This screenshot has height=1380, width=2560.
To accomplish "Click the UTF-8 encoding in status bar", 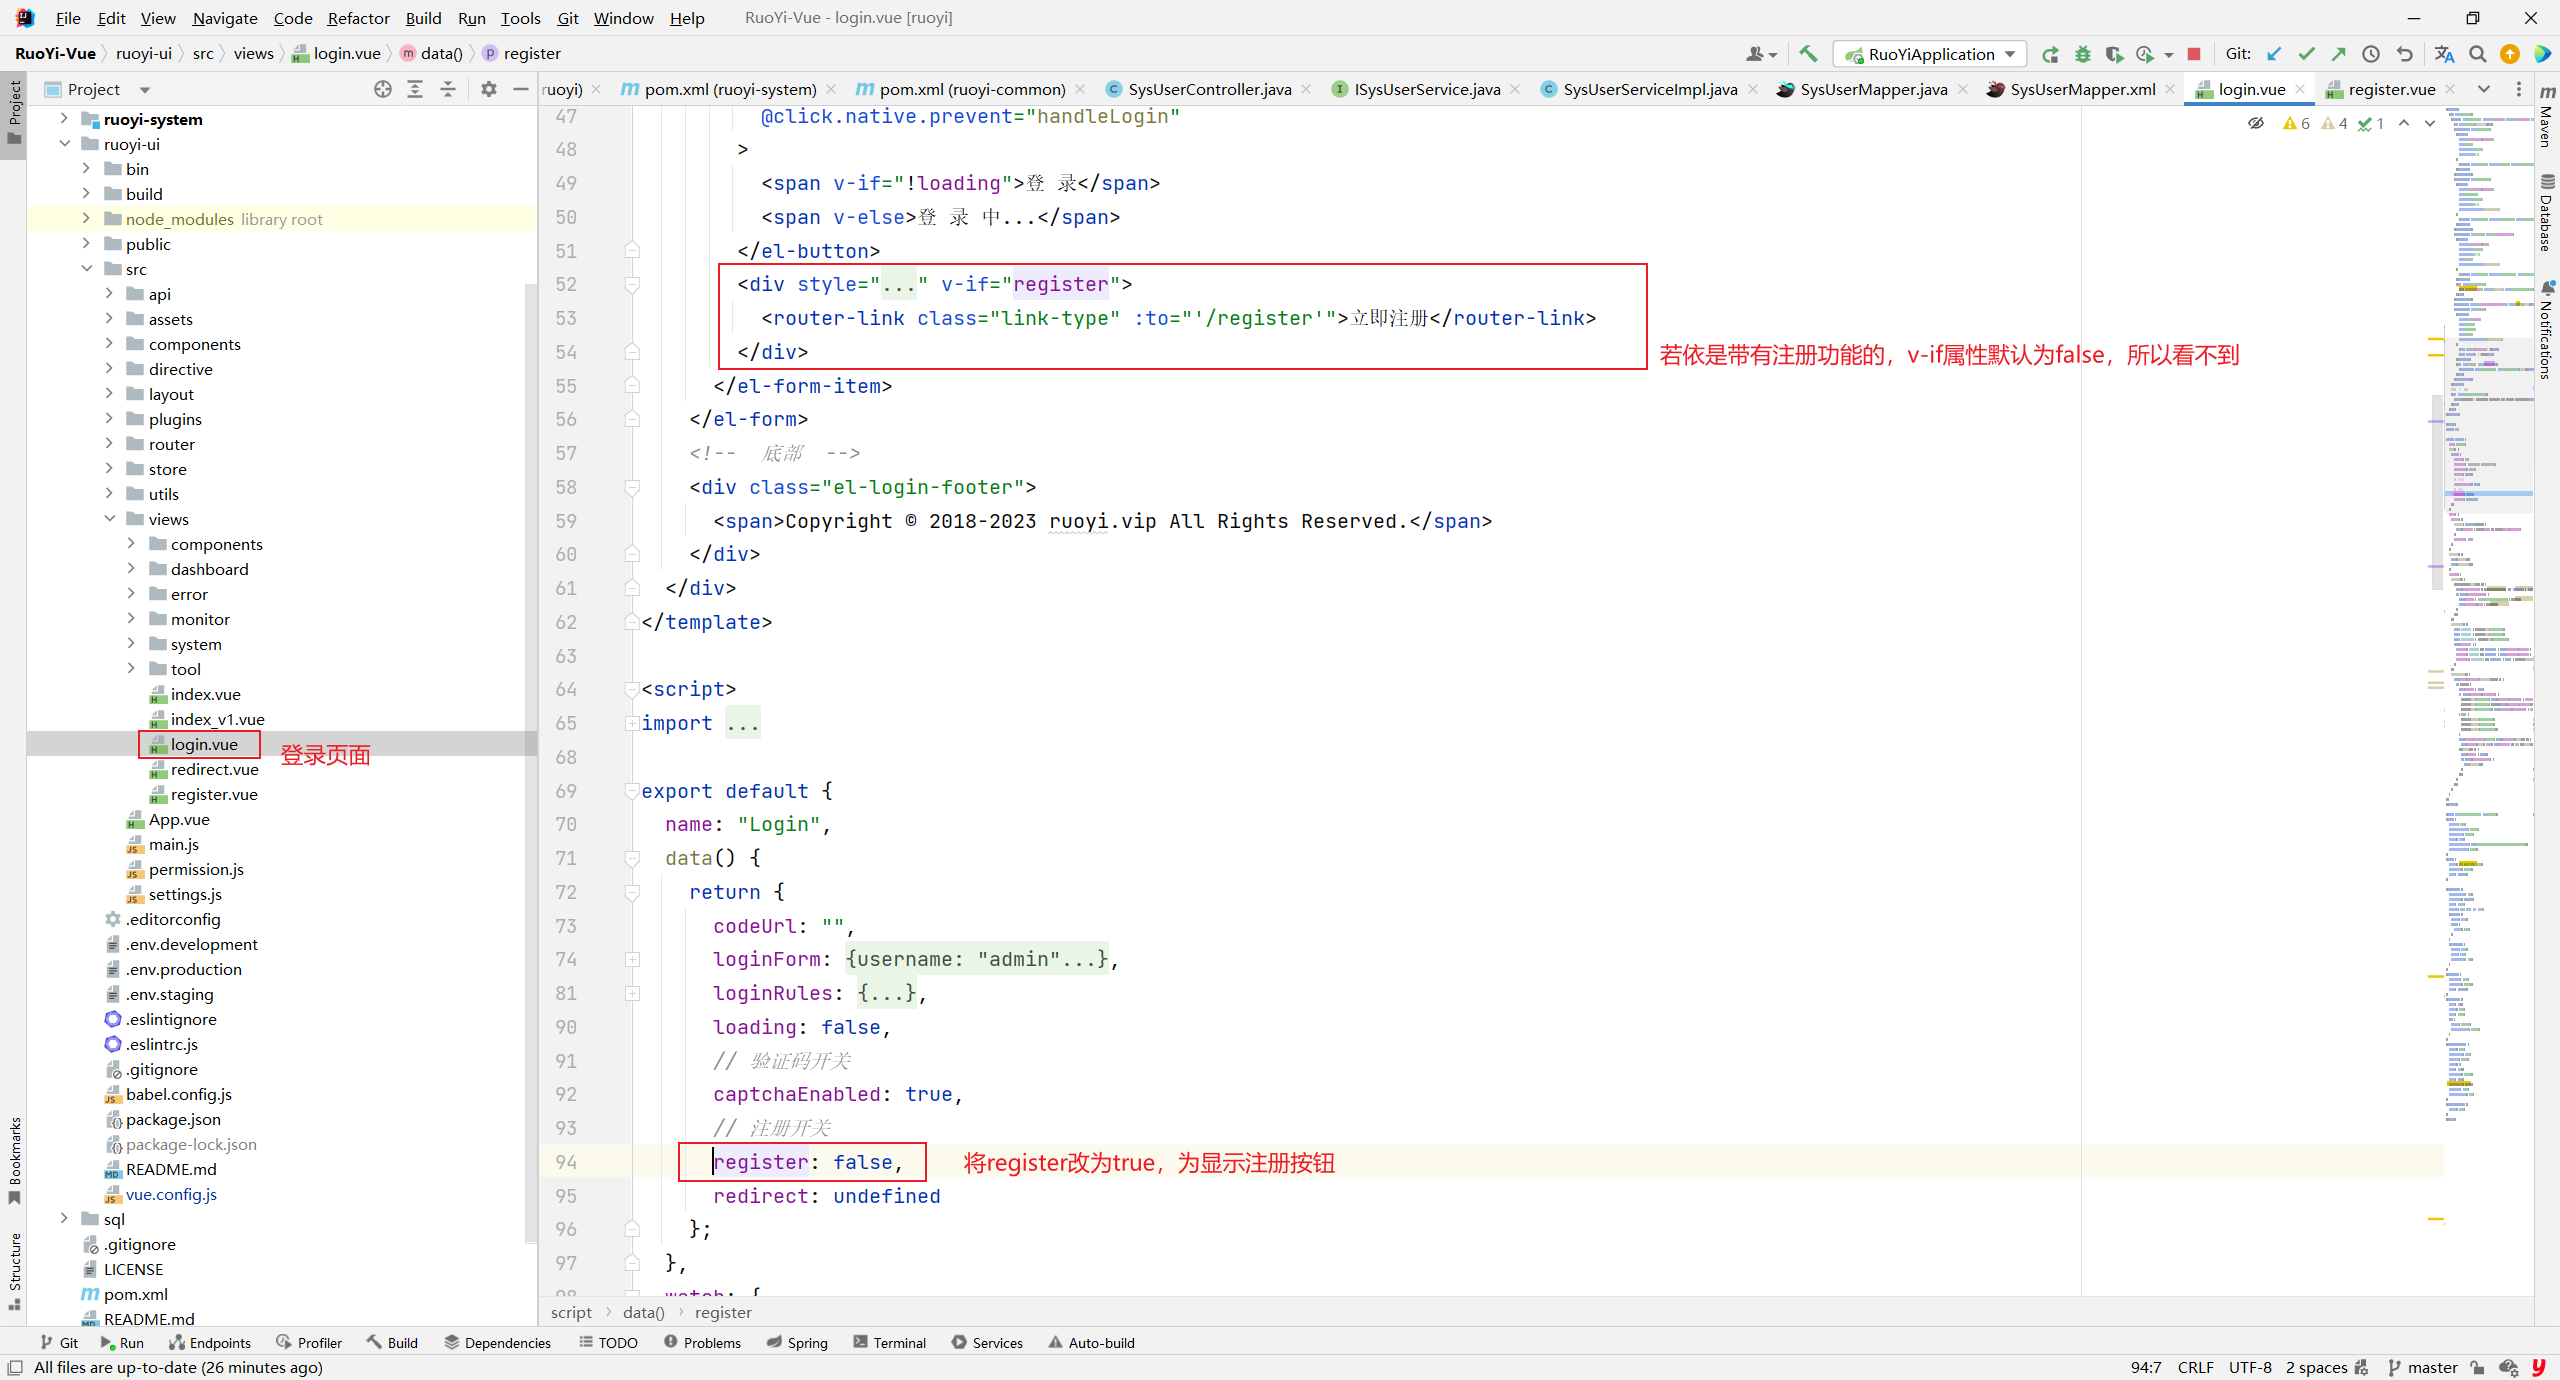I will click(x=2250, y=1367).
